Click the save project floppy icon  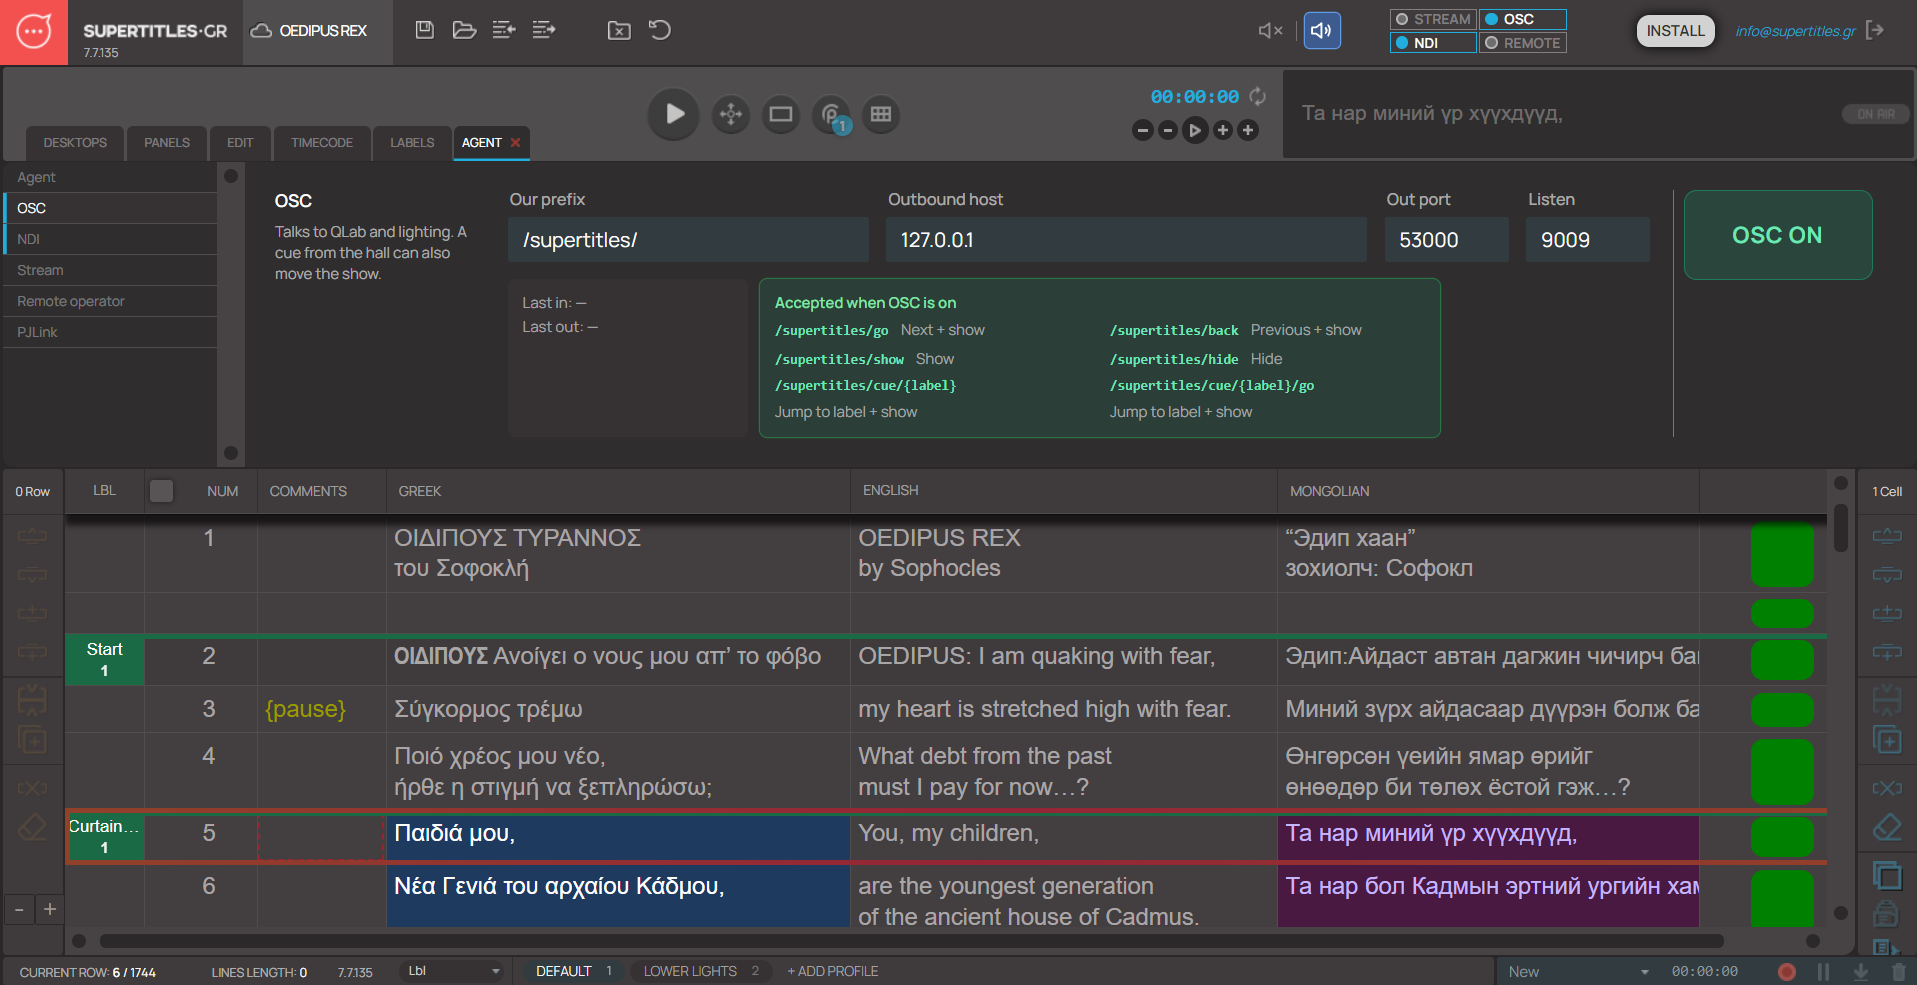[x=425, y=30]
